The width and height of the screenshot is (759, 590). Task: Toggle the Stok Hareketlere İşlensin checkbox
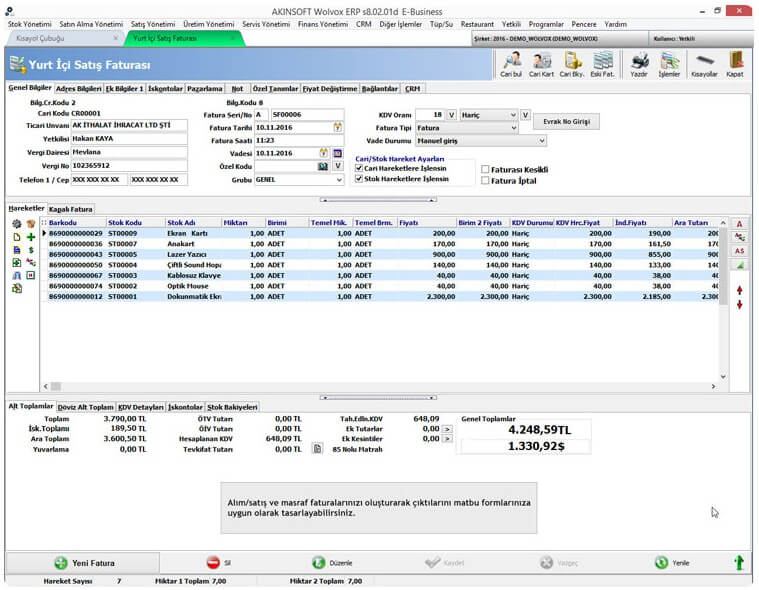tap(359, 179)
